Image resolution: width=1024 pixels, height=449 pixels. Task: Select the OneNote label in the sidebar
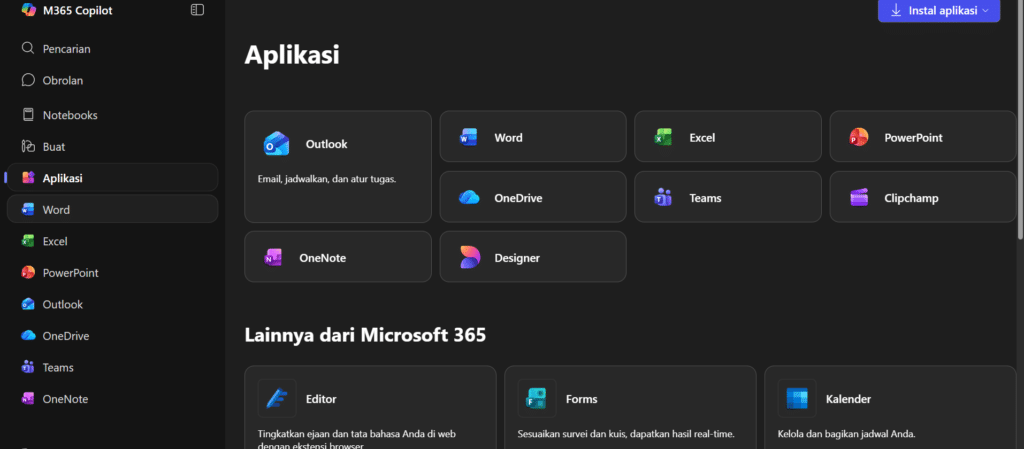[65, 399]
